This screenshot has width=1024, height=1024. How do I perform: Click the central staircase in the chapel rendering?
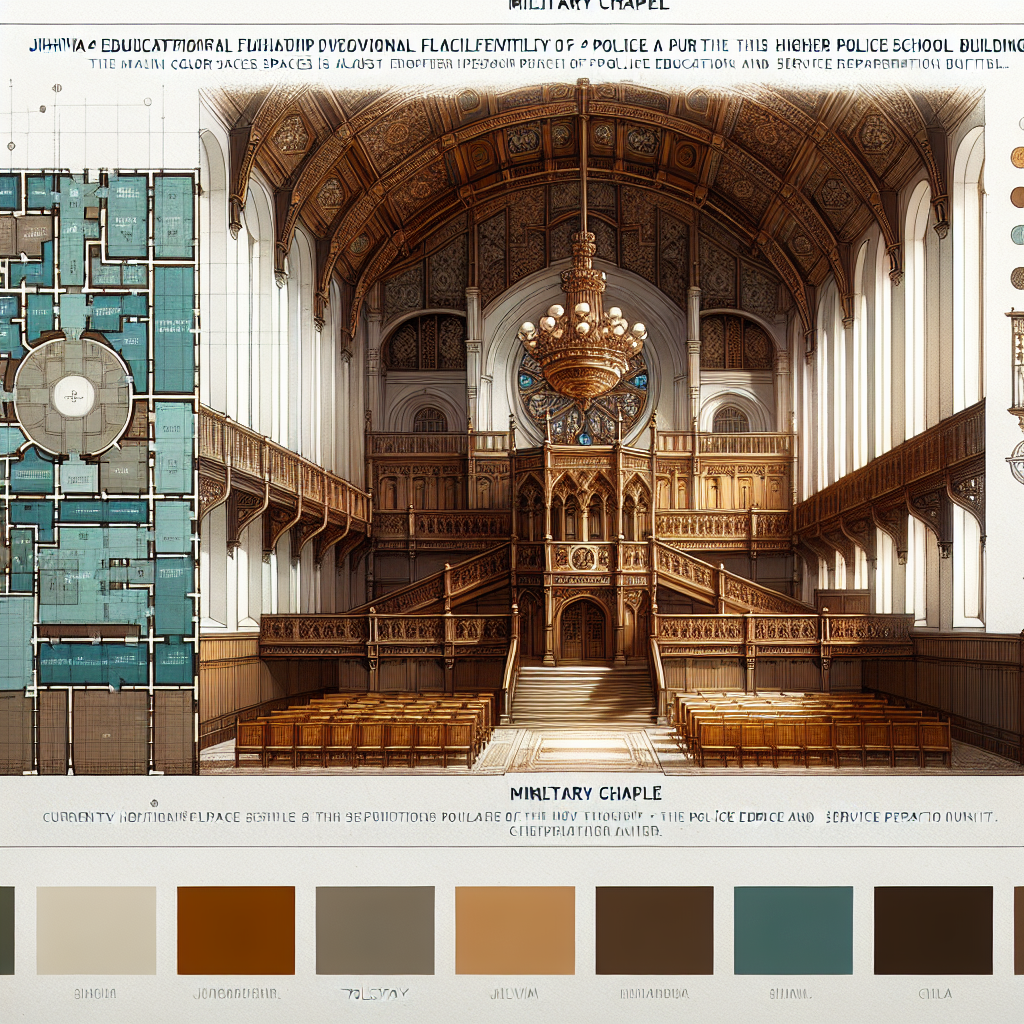(x=583, y=695)
